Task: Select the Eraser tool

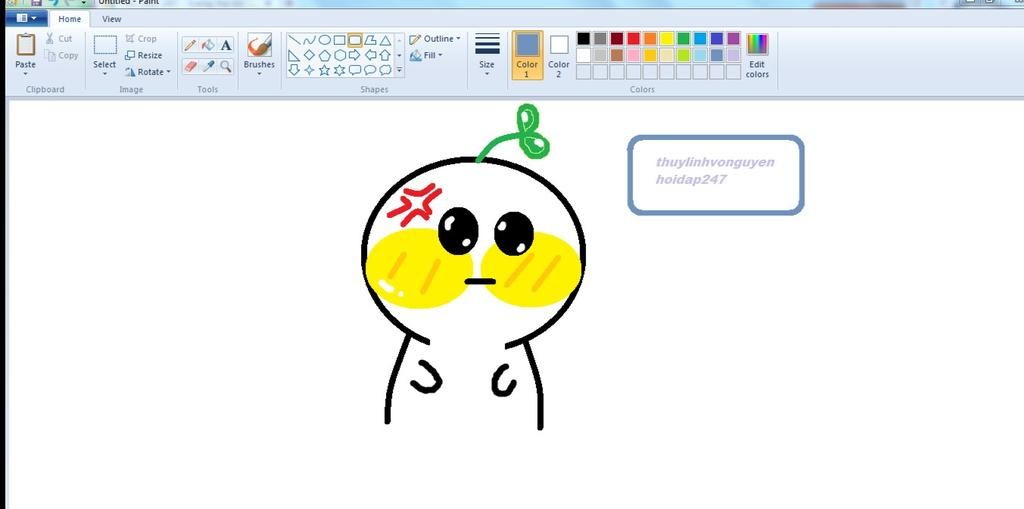Action: click(190, 66)
